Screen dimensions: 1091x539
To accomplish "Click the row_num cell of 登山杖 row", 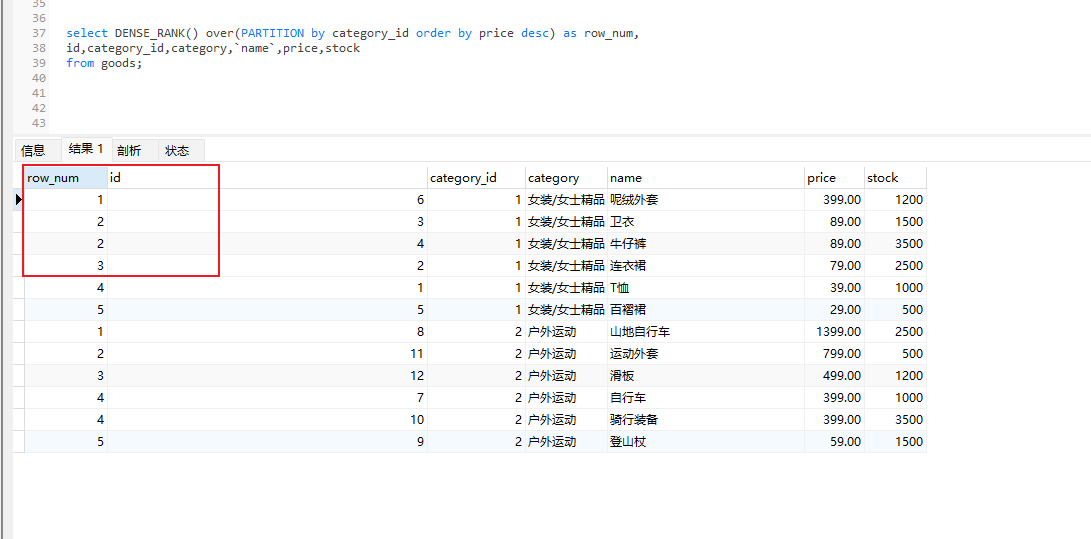I will click(x=66, y=442).
